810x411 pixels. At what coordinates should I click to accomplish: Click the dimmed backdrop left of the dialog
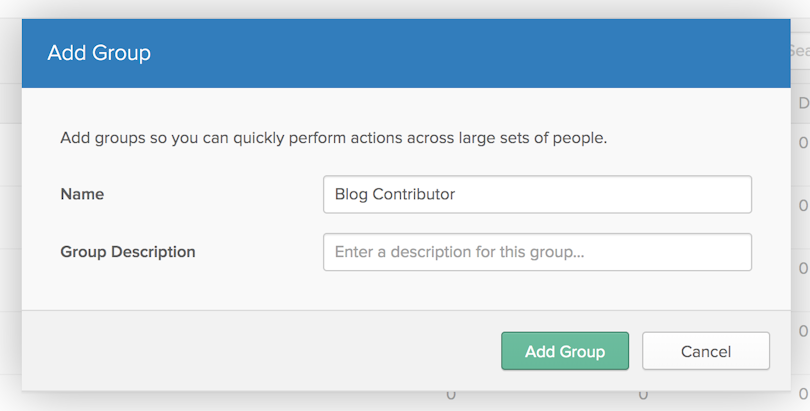(10, 207)
